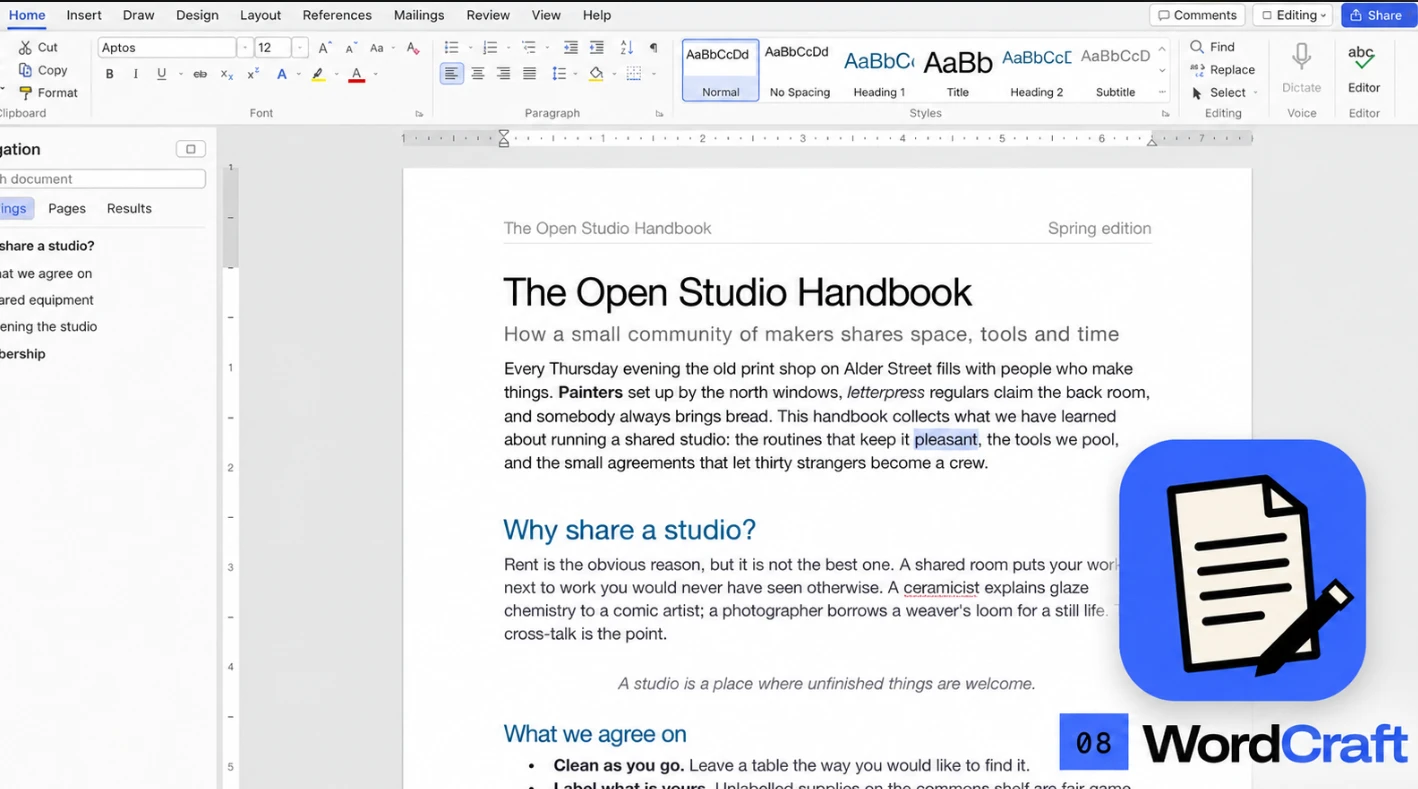Open the Editor spelling check
Image resolution: width=1418 pixels, height=789 pixels.
point(1363,68)
